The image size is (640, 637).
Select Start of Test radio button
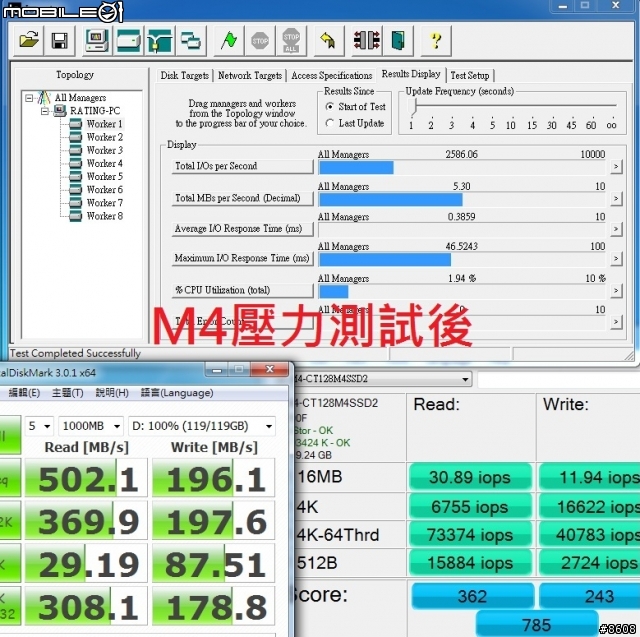(x=329, y=107)
